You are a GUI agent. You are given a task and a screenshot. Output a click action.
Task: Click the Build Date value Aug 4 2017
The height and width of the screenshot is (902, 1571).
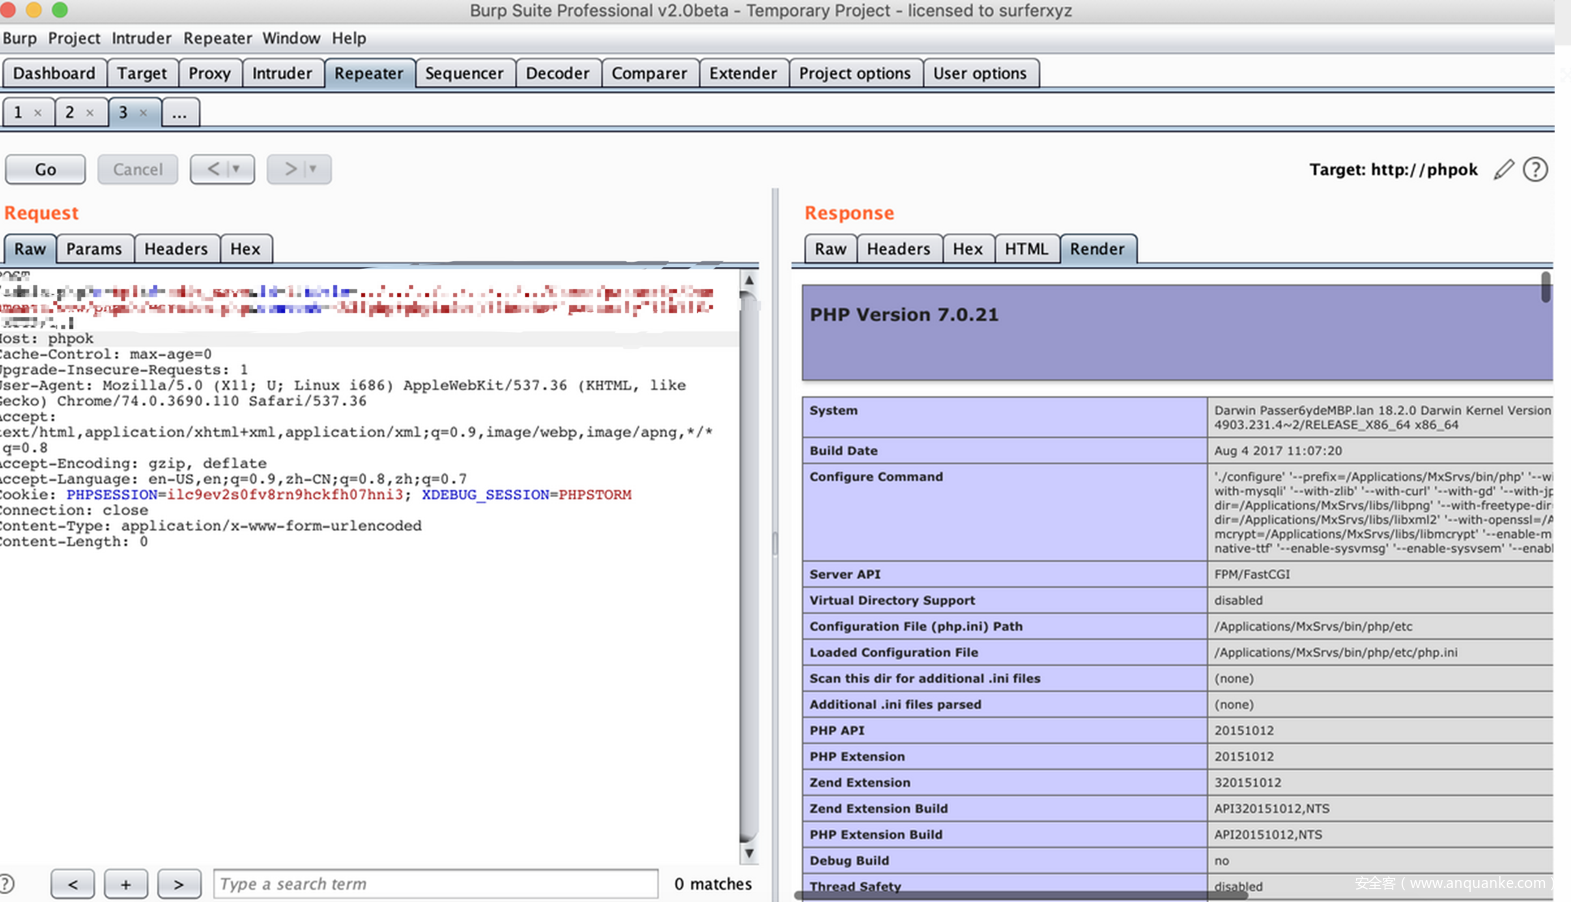pyautogui.click(x=1278, y=451)
